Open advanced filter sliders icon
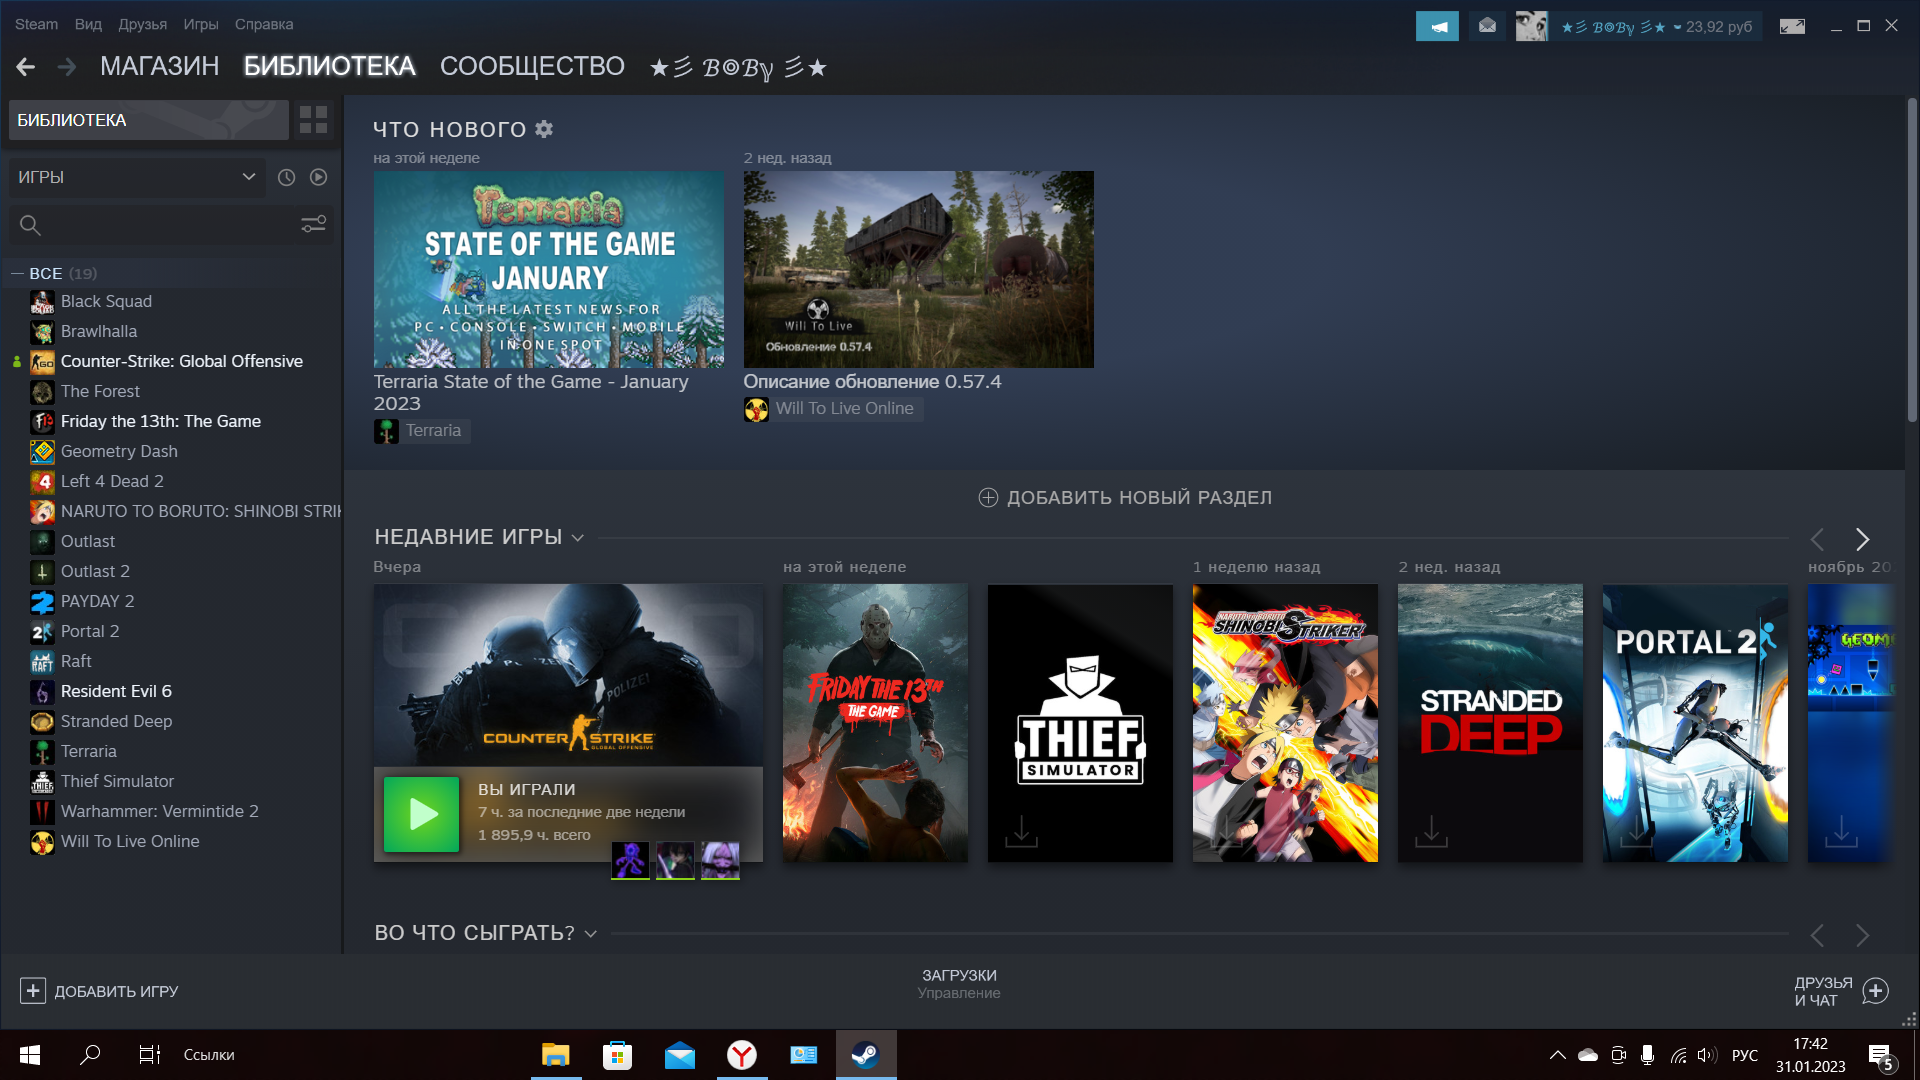Viewport: 1920px width, 1080px height. pos(314,225)
